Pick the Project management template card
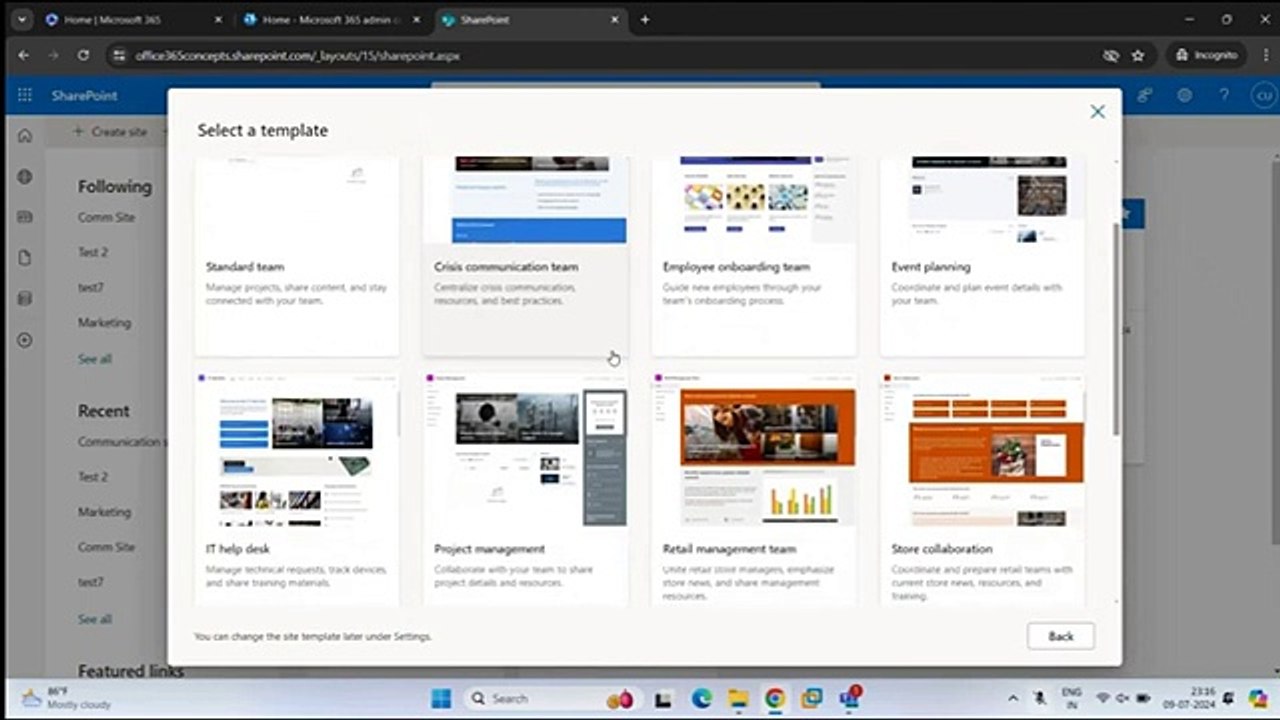The width and height of the screenshot is (1280, 720). [x=526, y=490]
